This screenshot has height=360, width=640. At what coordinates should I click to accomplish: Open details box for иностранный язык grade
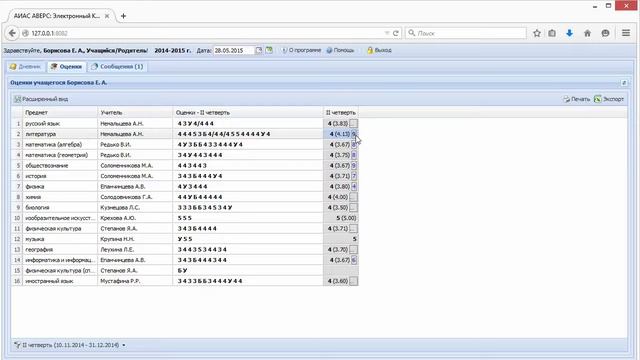click(x=353, y=281)
